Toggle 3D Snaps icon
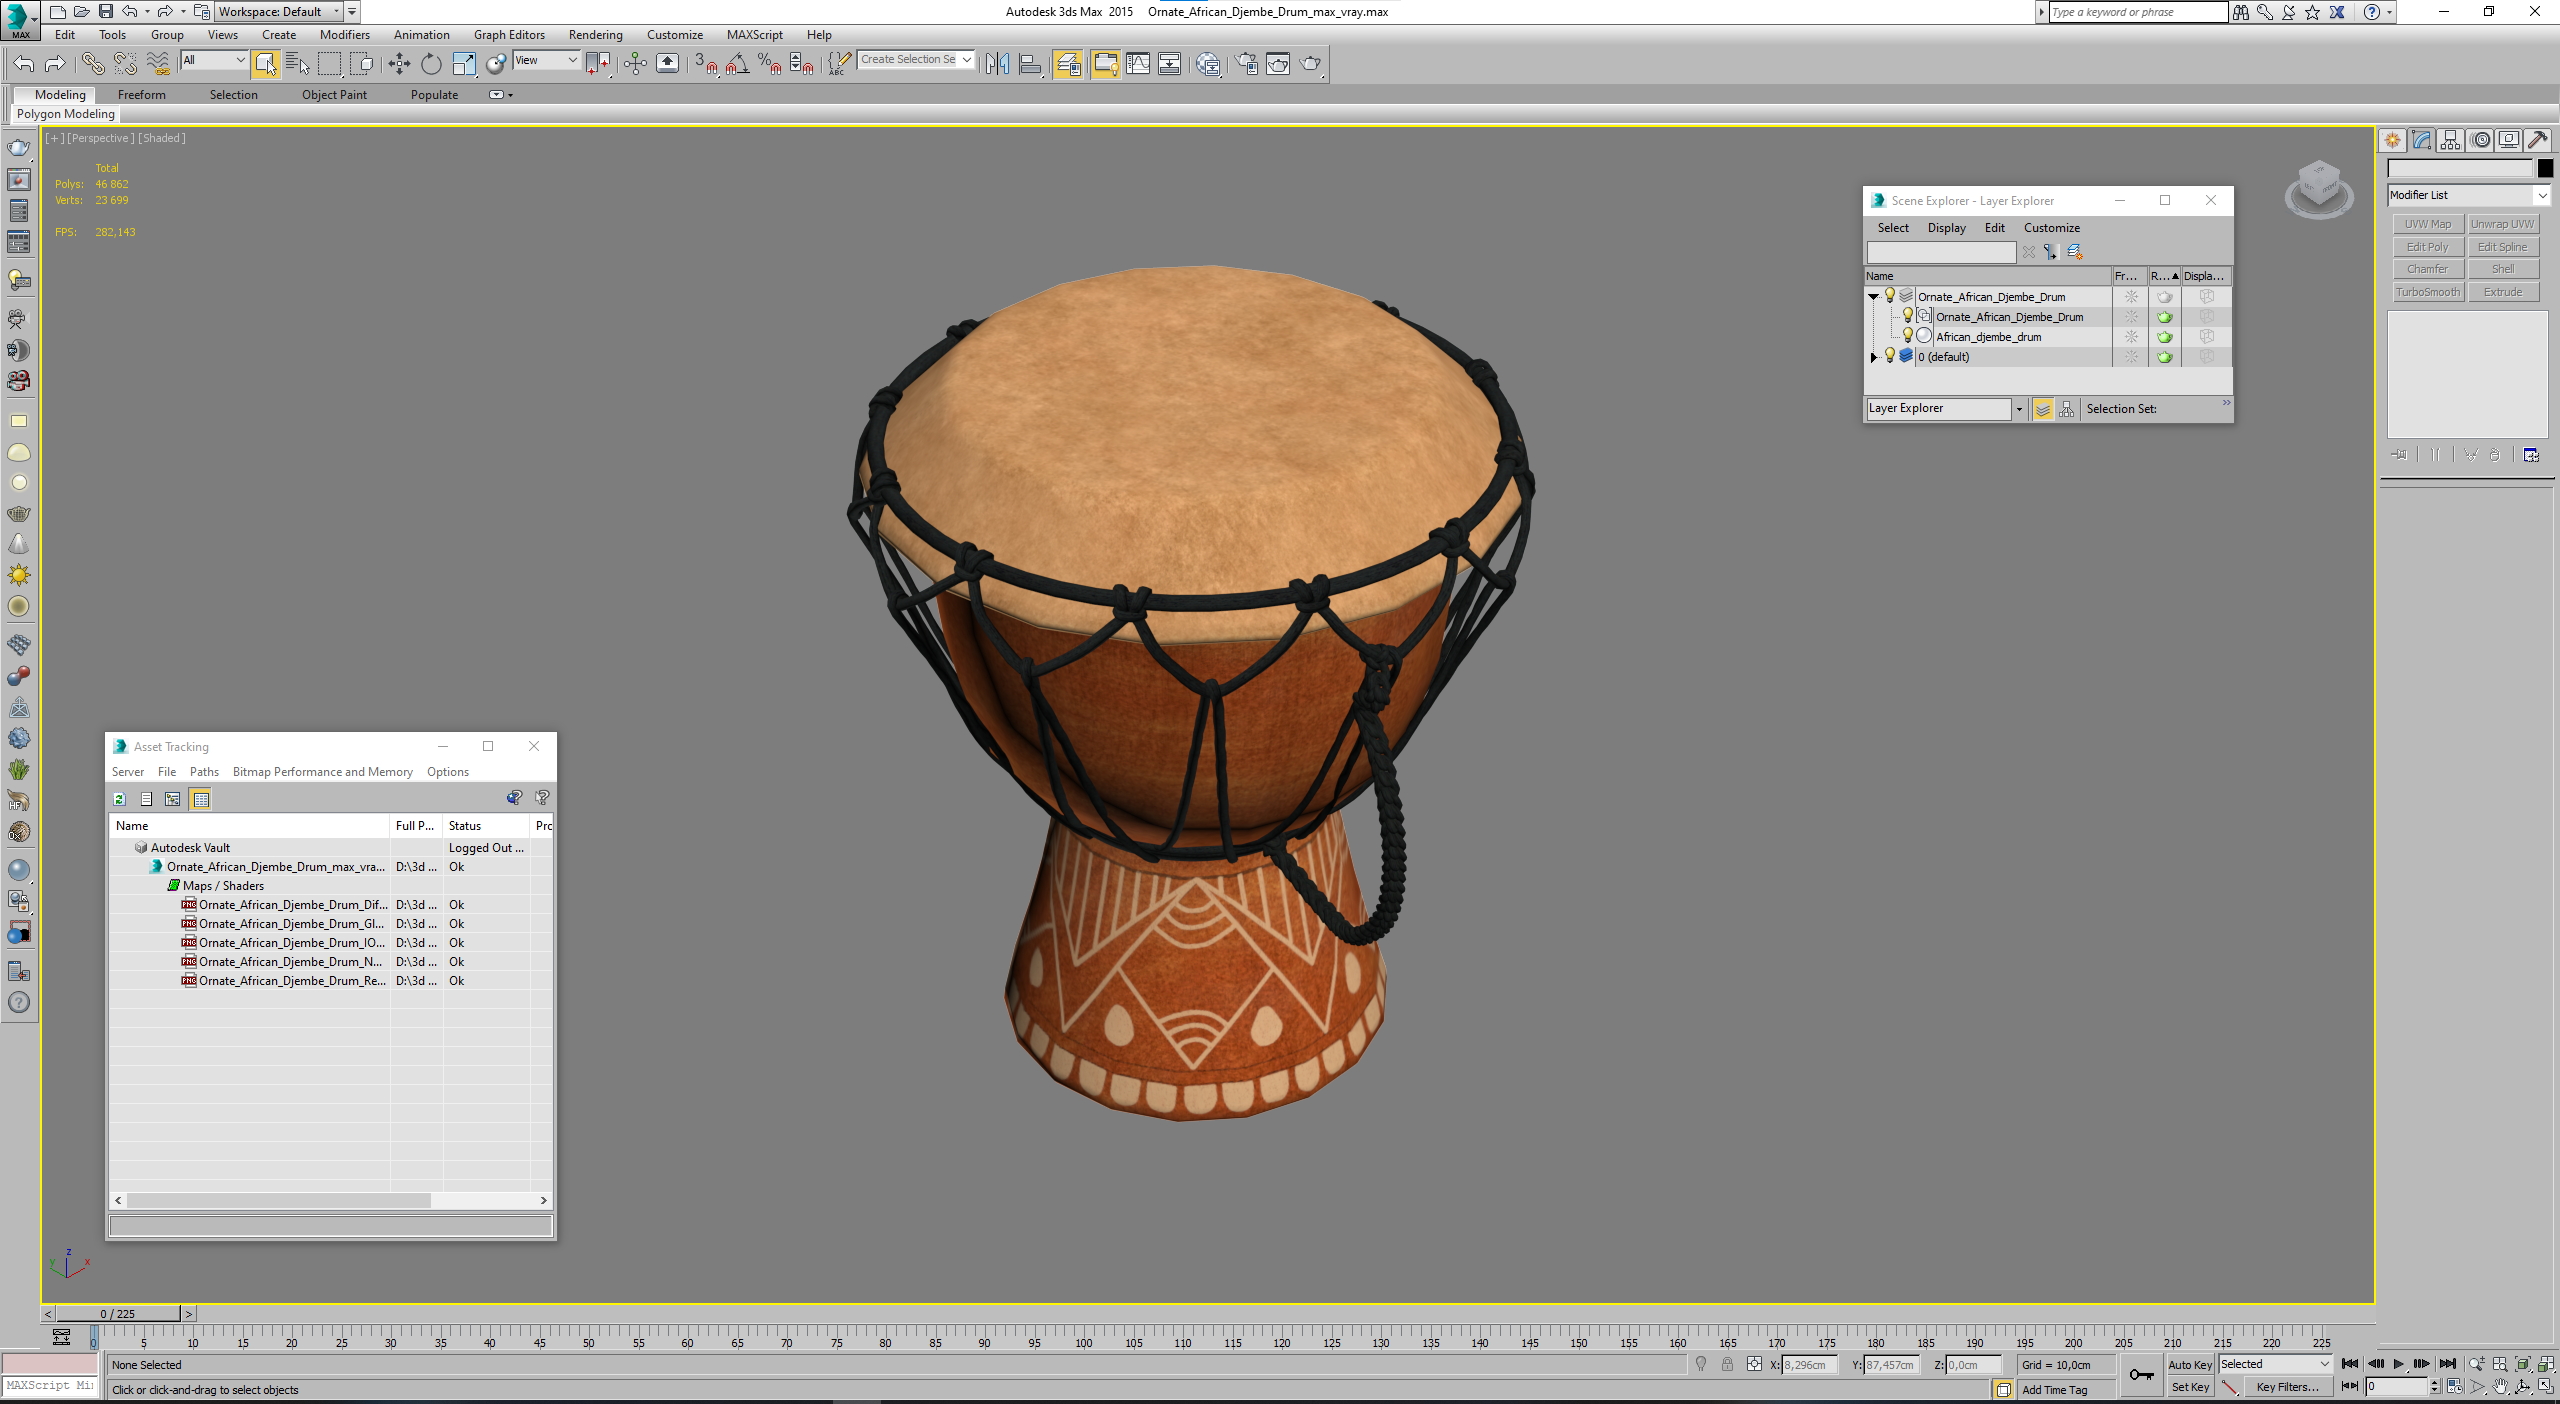Image resolution: width=2560 pixels, height=1404 pixels. click(706, 64)
